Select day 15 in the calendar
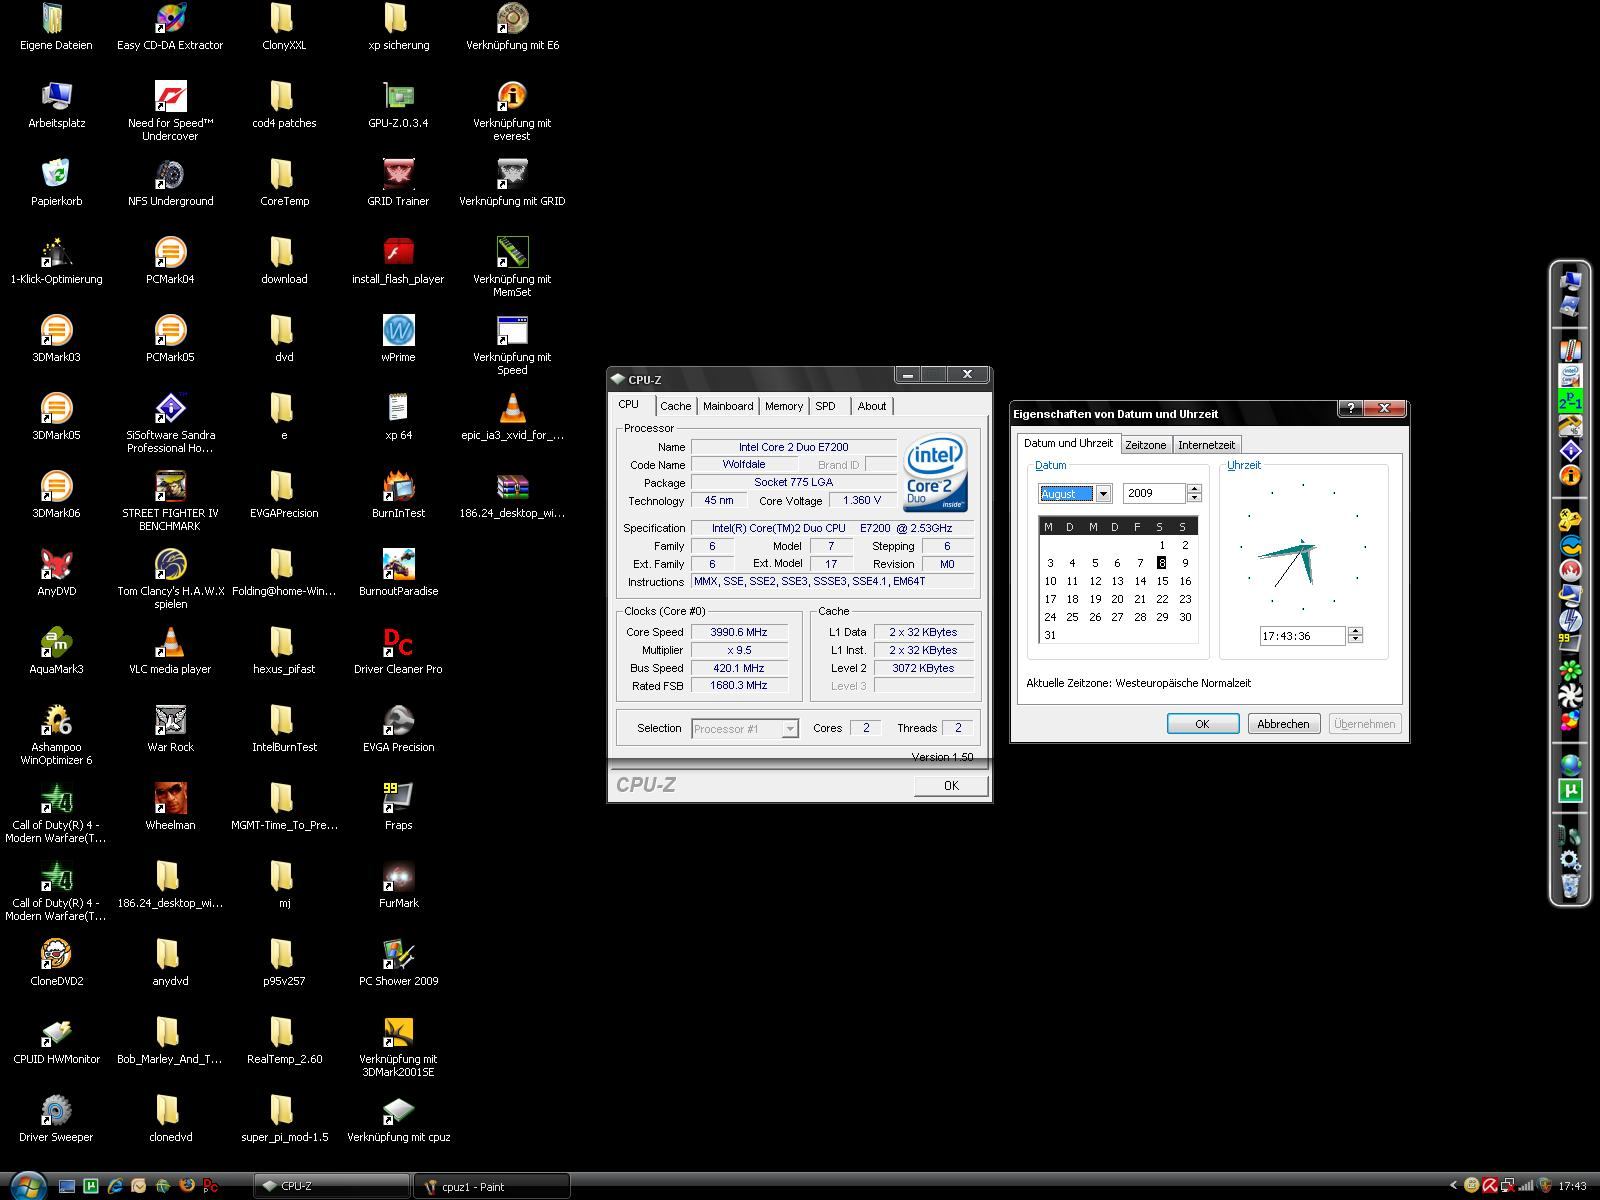Viewport: 1600px width, 1200px height. tap(1162, 581)
